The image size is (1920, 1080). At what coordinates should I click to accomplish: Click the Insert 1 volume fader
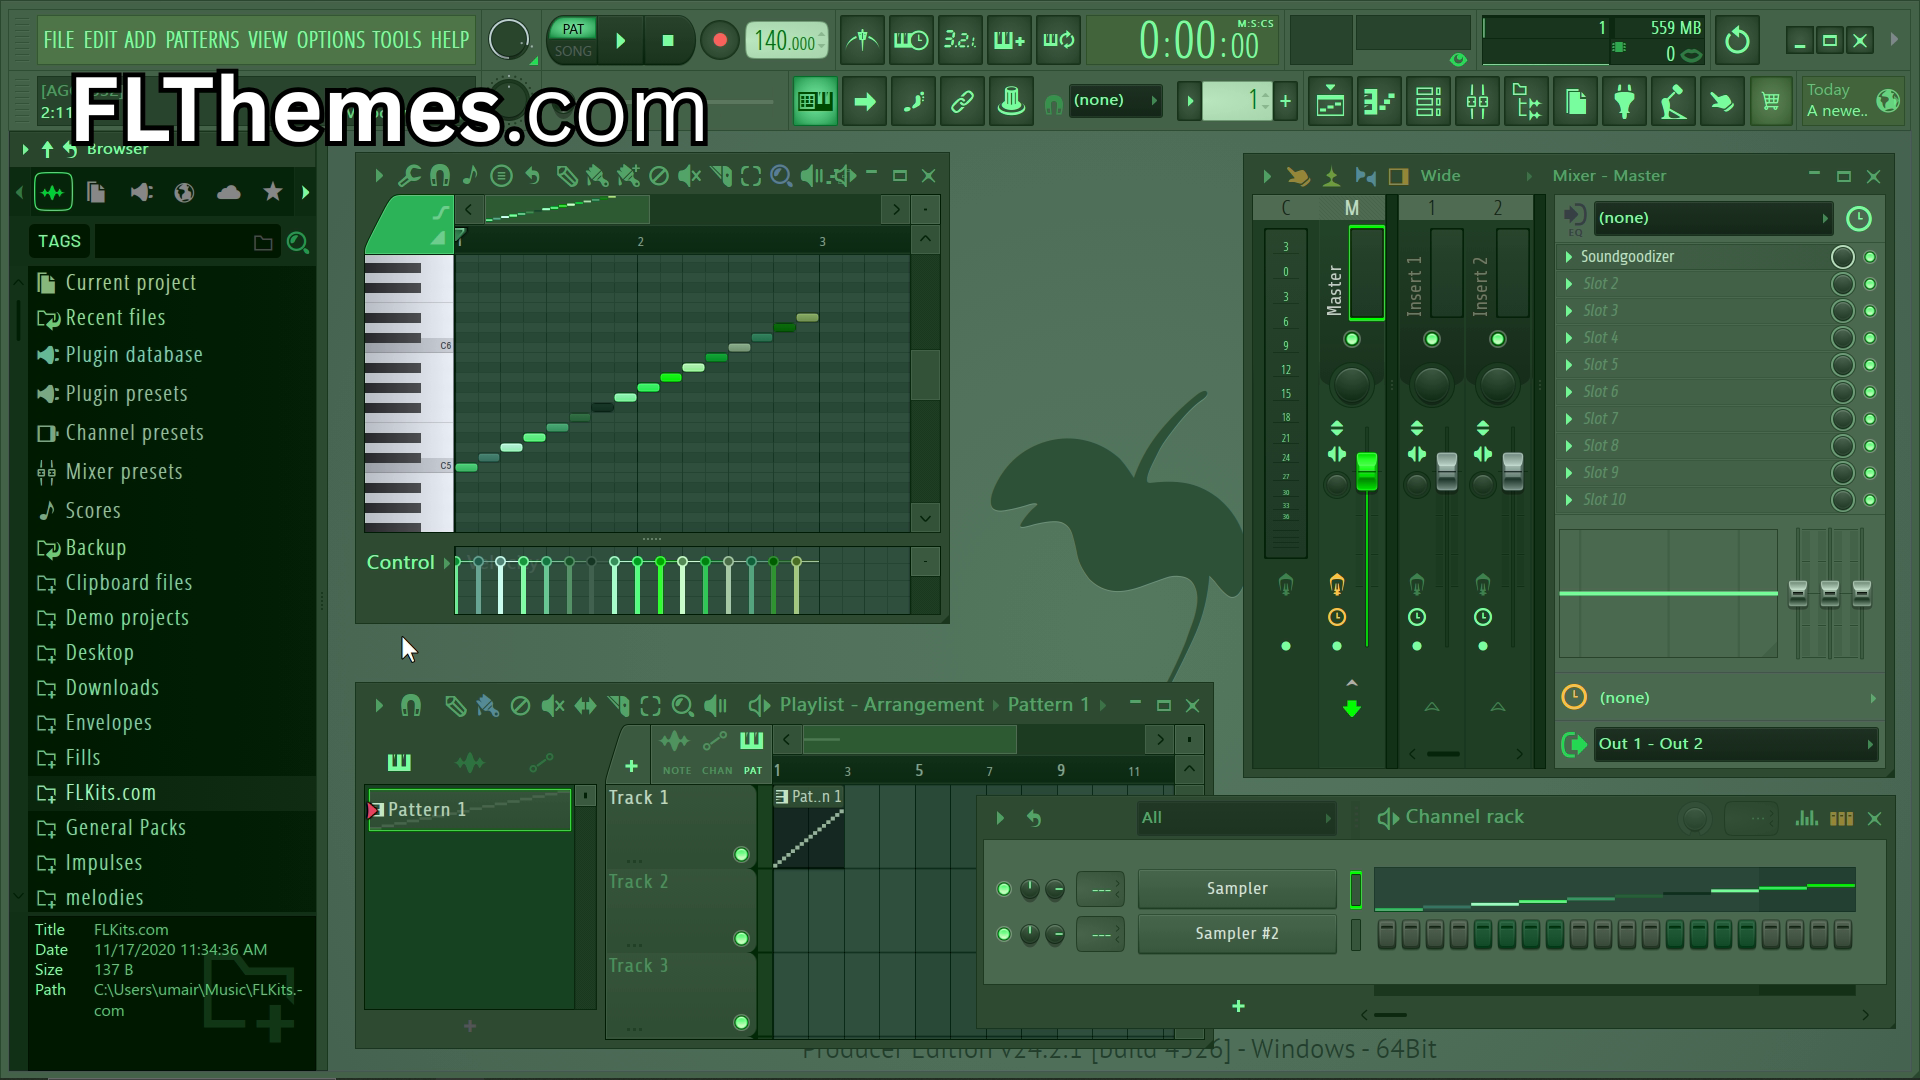1446,472
